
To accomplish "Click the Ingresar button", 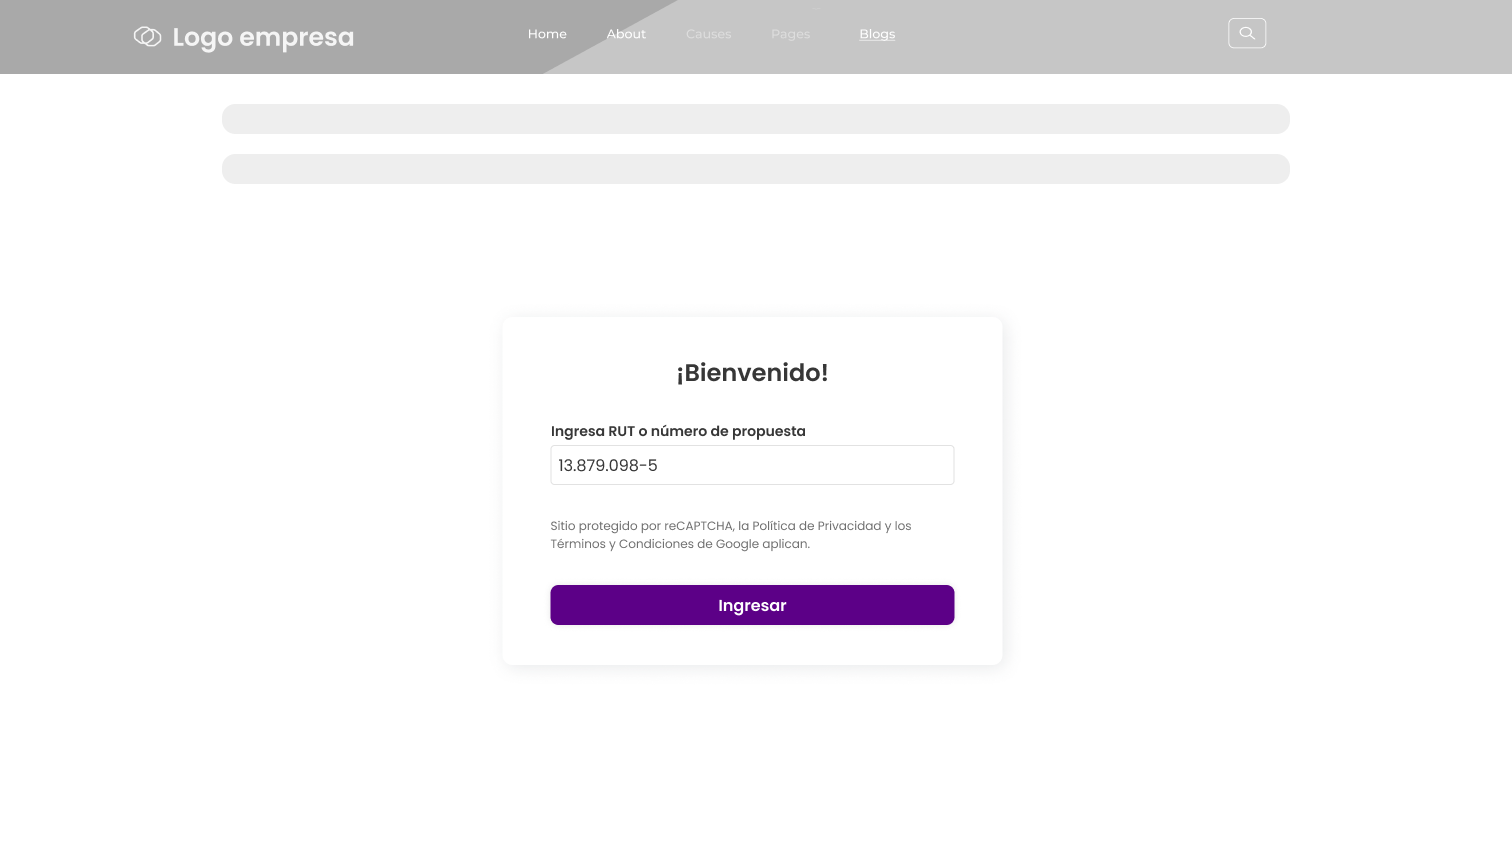I will [752, 605].
